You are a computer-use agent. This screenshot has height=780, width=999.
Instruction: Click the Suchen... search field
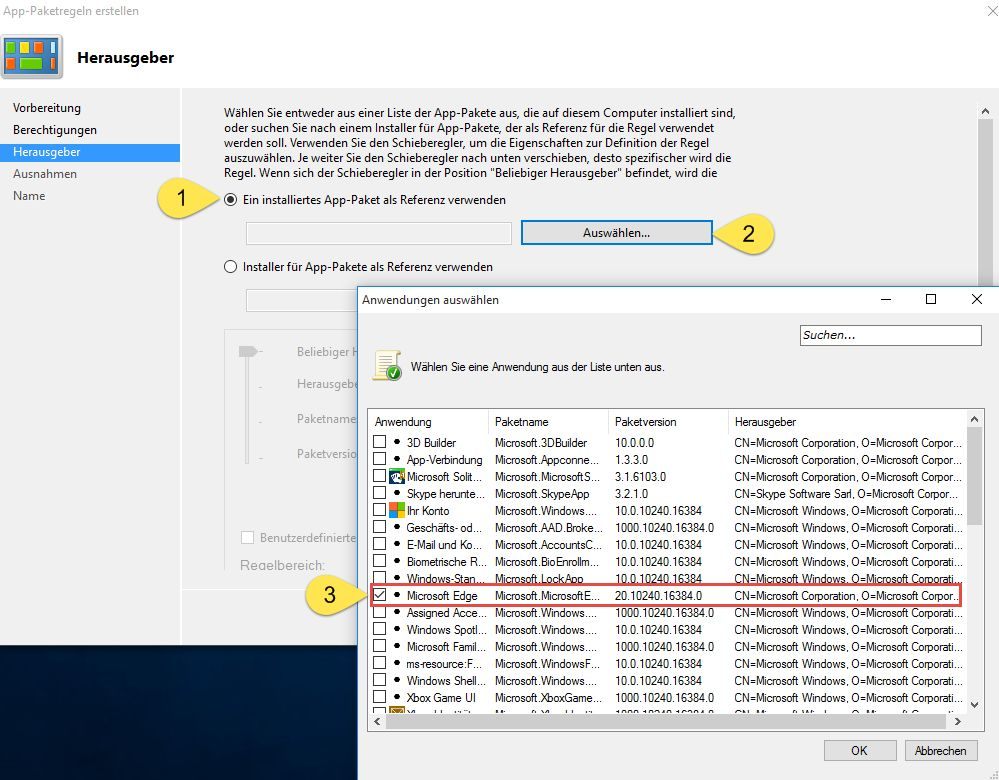click(x=890, y=335)
